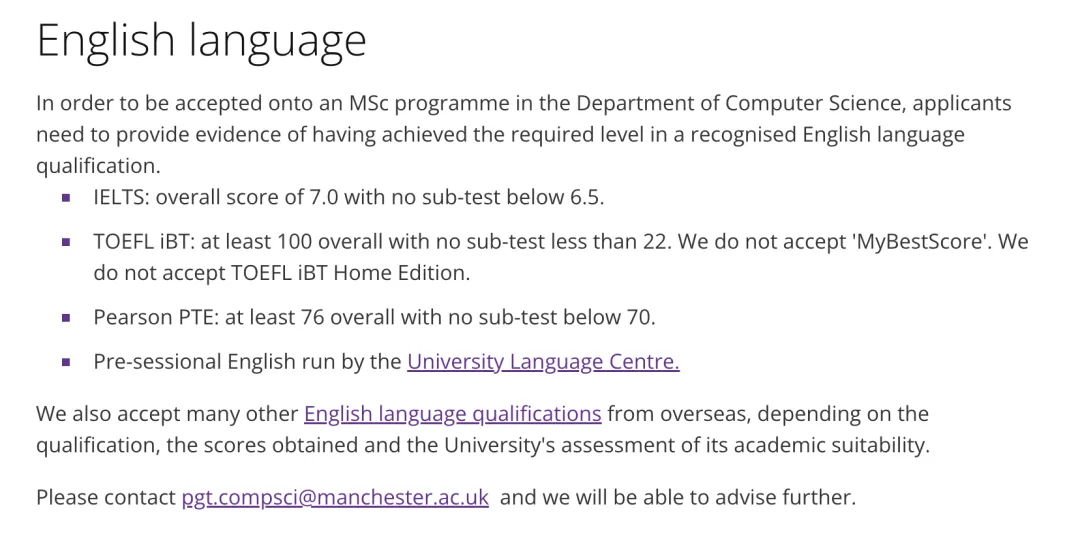Click the square bullet beside IELTS
The image size is (1080, 543).
coord(66,198)
